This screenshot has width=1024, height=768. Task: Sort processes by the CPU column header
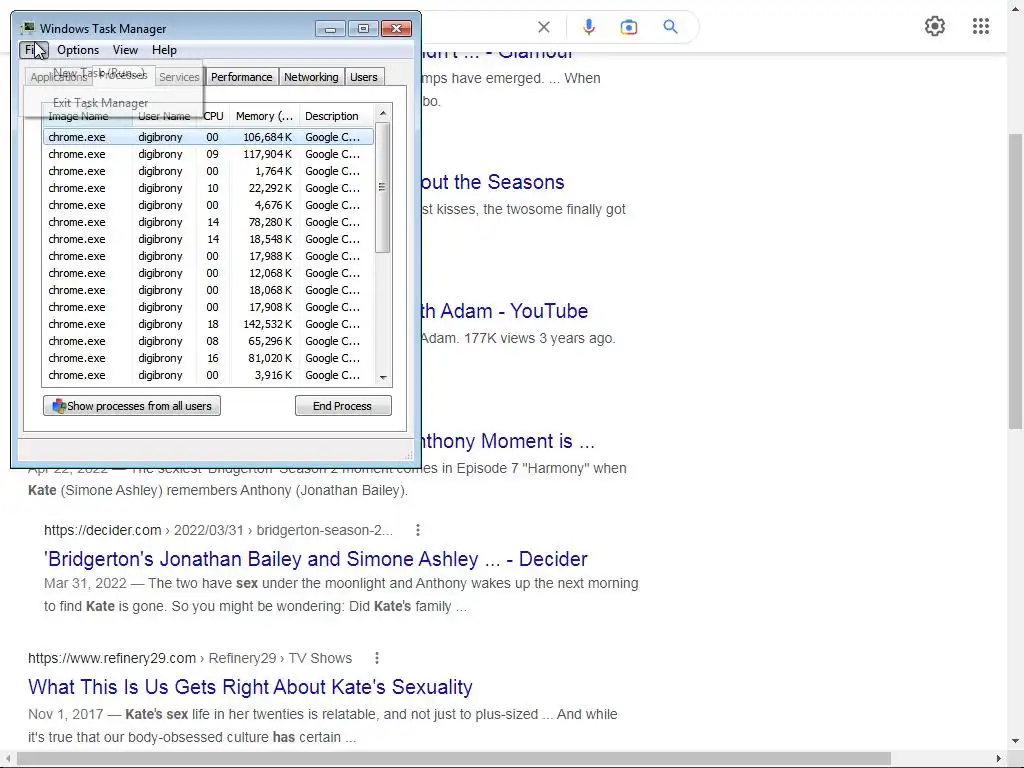(x=213, y=116)
